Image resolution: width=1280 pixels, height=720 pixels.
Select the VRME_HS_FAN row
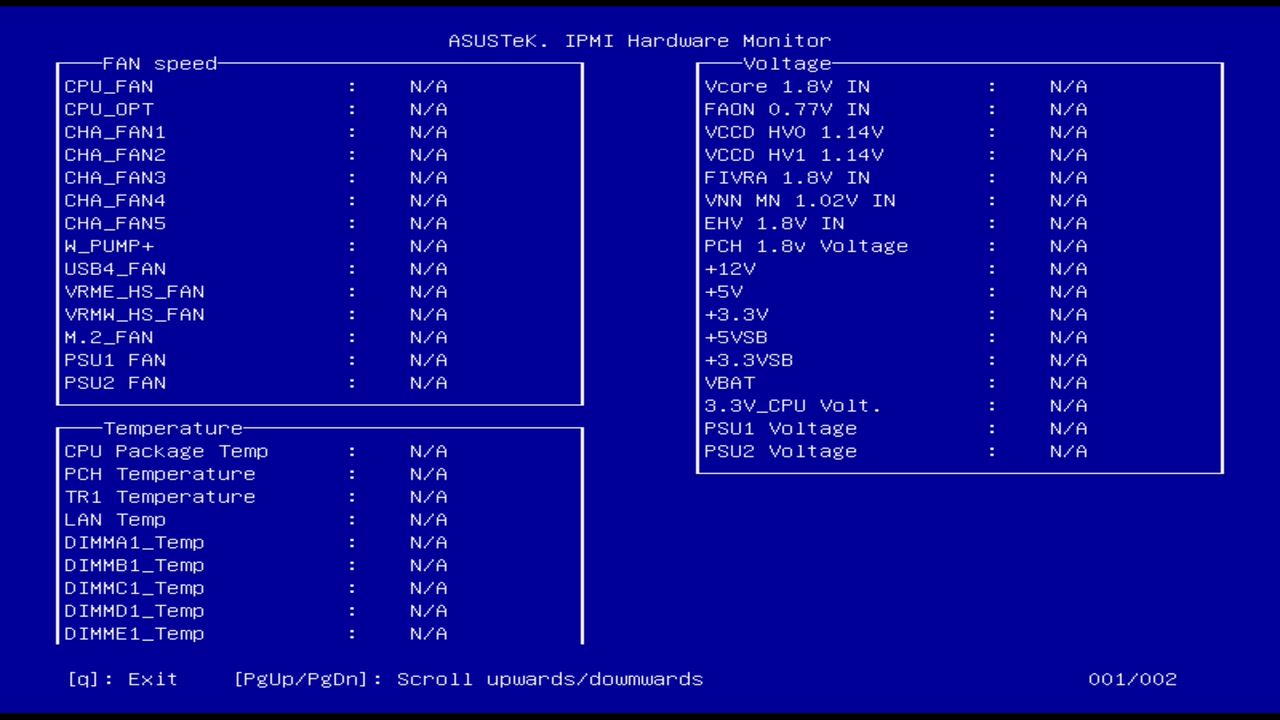tap(134, 291)
